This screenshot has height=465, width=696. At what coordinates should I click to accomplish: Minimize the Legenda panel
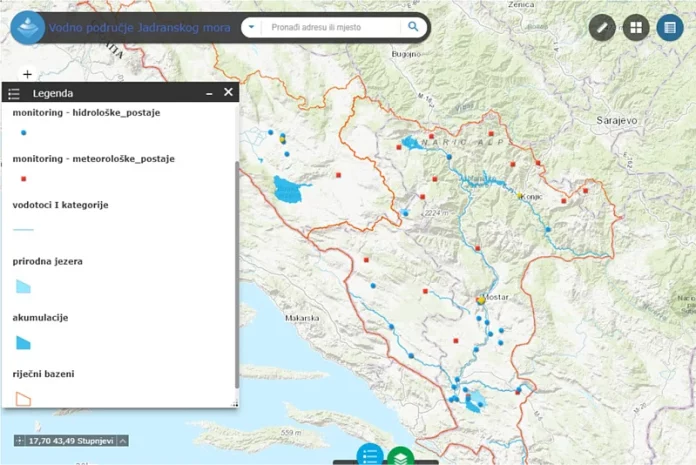point(209,93)
